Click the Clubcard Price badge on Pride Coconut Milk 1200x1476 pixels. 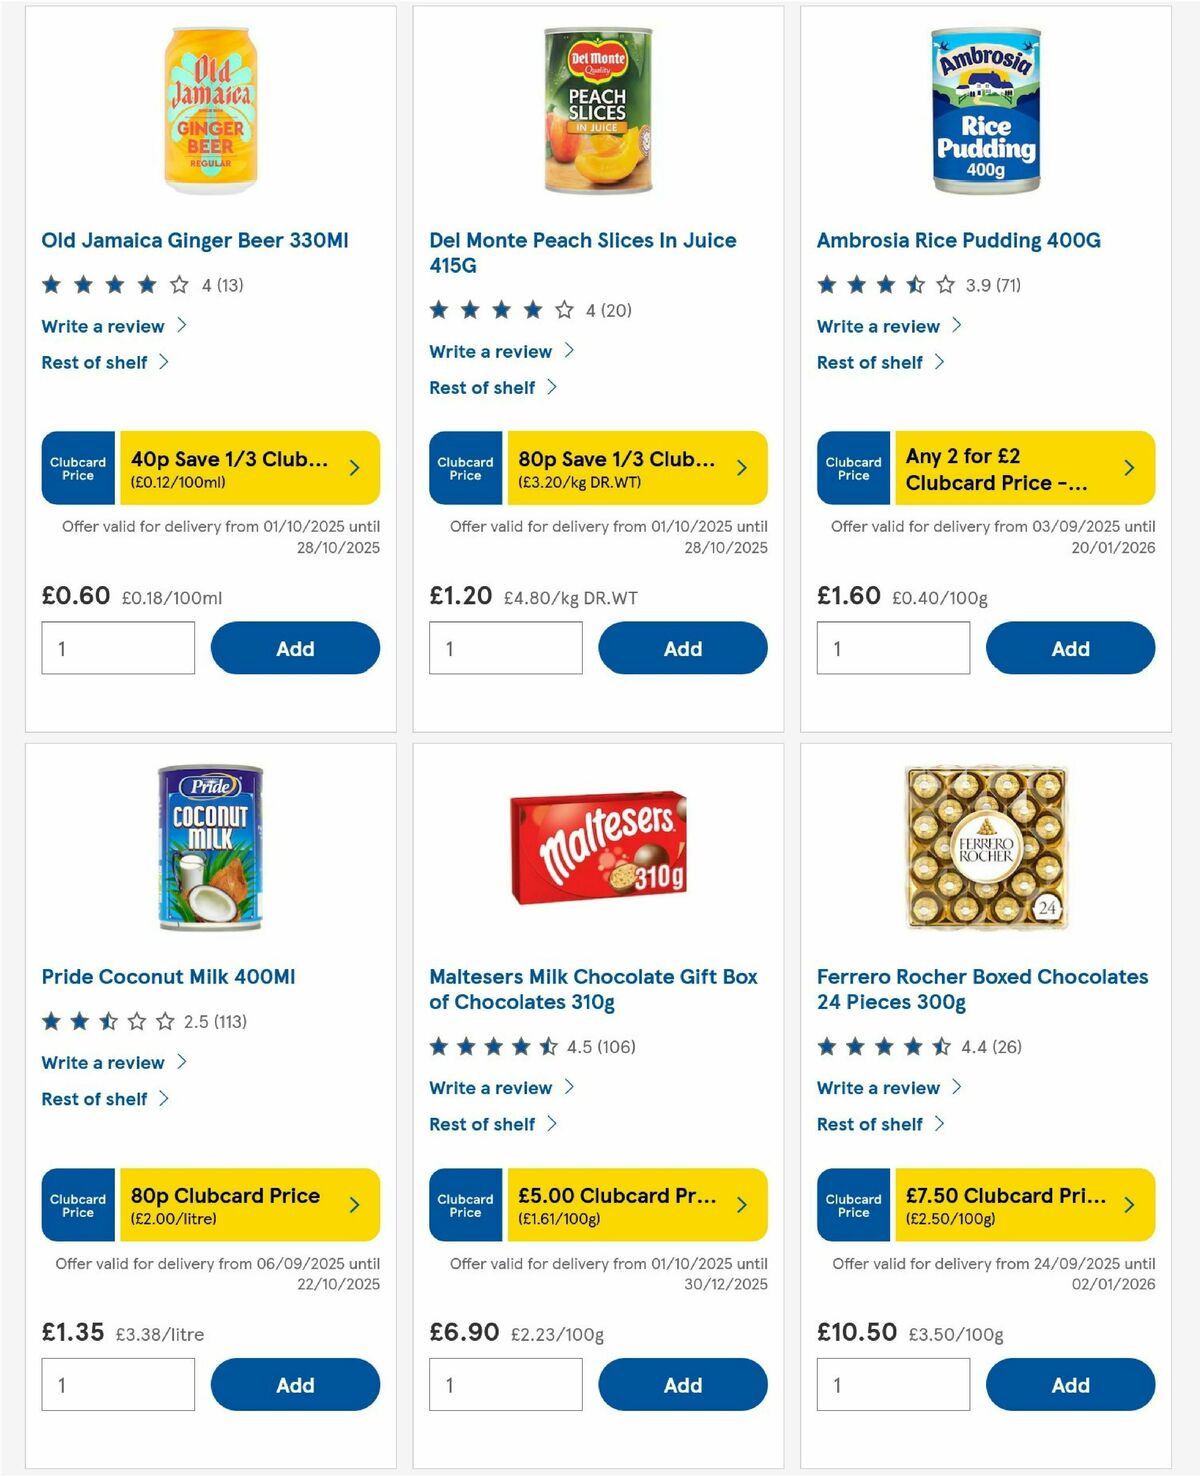click(77, 1205)
